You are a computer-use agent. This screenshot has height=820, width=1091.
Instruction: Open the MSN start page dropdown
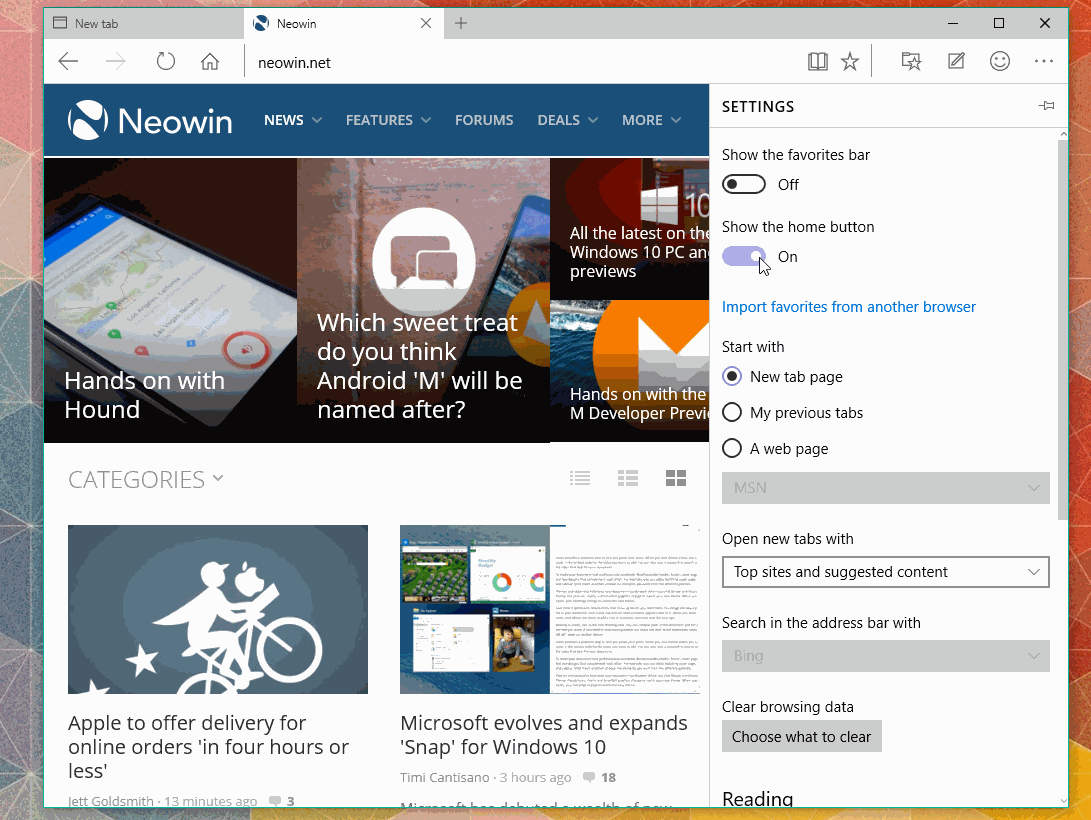pos(885,488)
